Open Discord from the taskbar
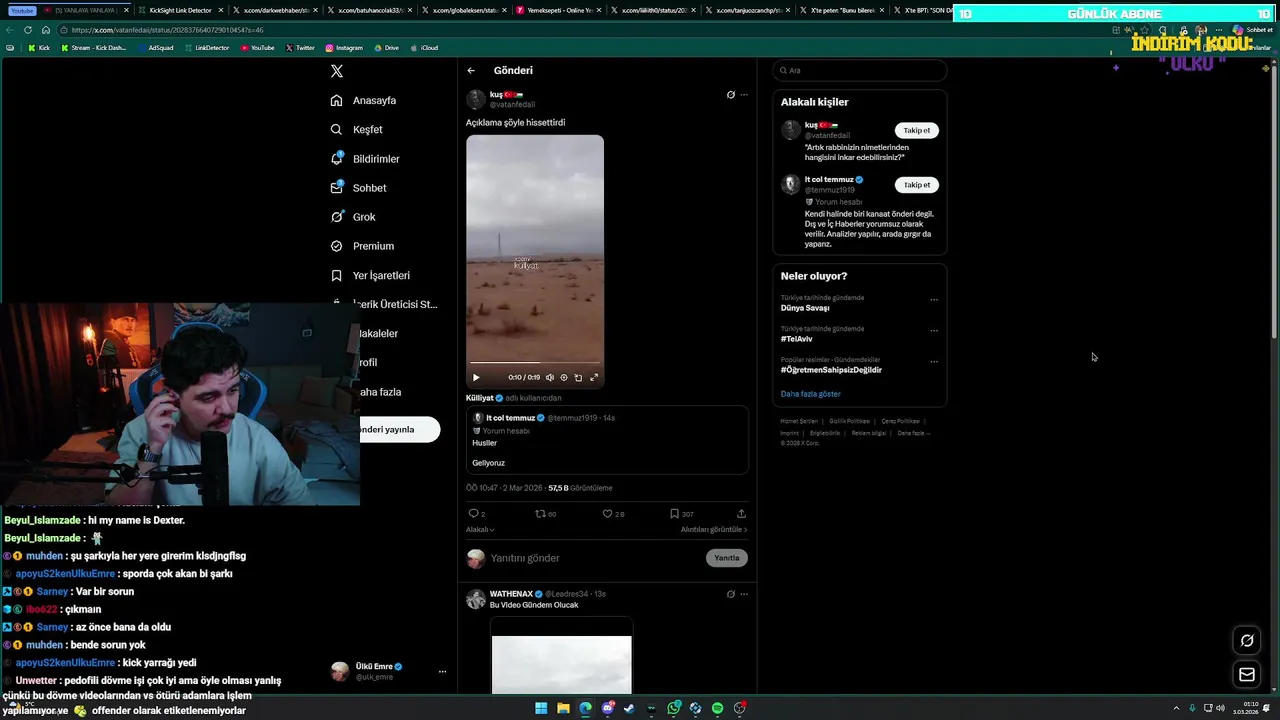 point(607,708)
